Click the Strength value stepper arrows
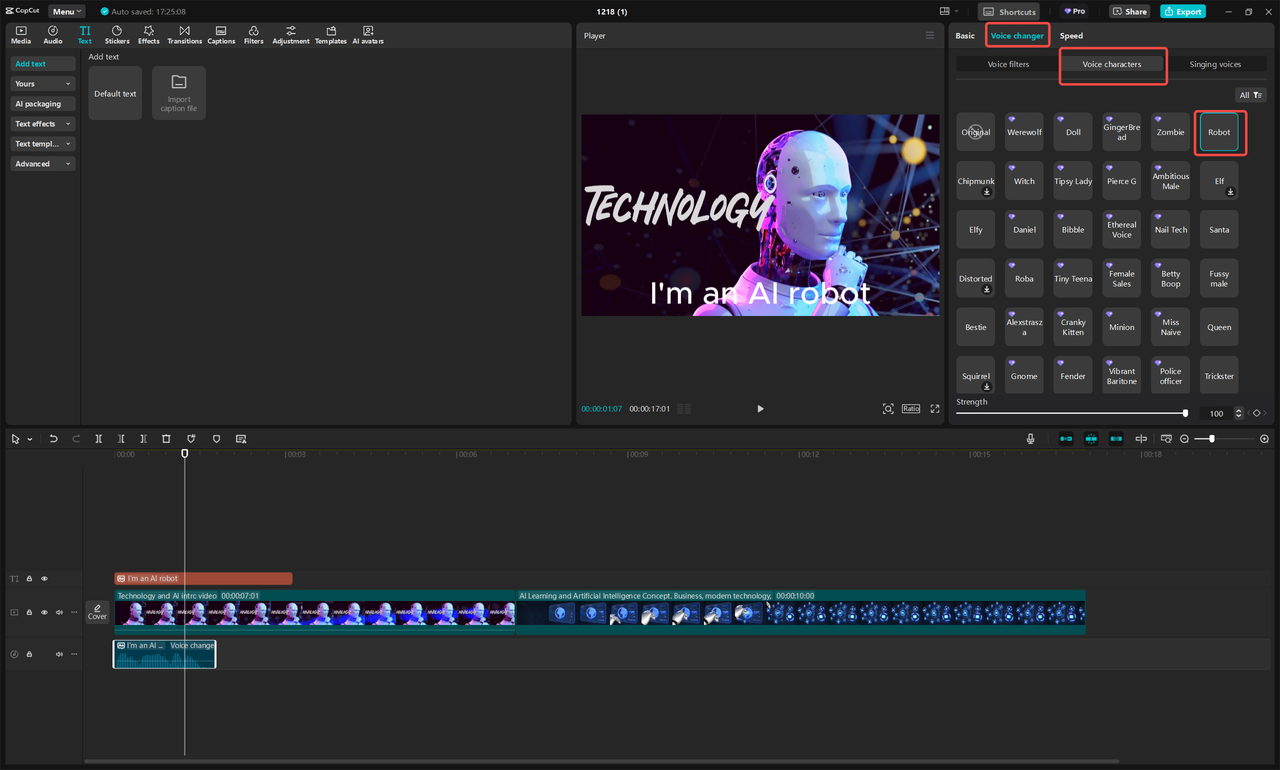The width and height of the screenshot is (1280, 770). (1239, 413)
